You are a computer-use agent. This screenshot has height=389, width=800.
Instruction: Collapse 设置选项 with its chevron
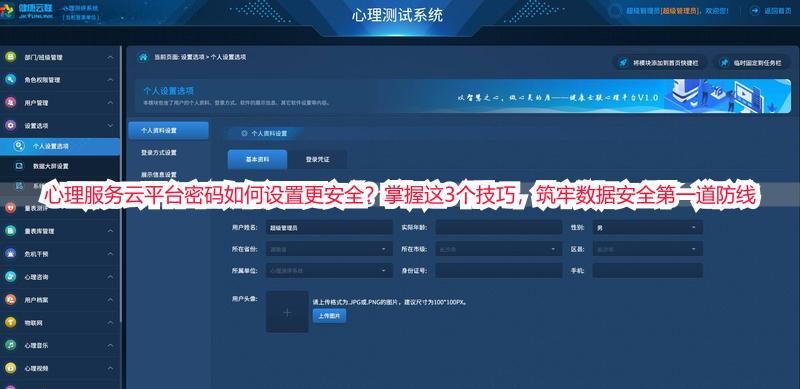(110, 125)
